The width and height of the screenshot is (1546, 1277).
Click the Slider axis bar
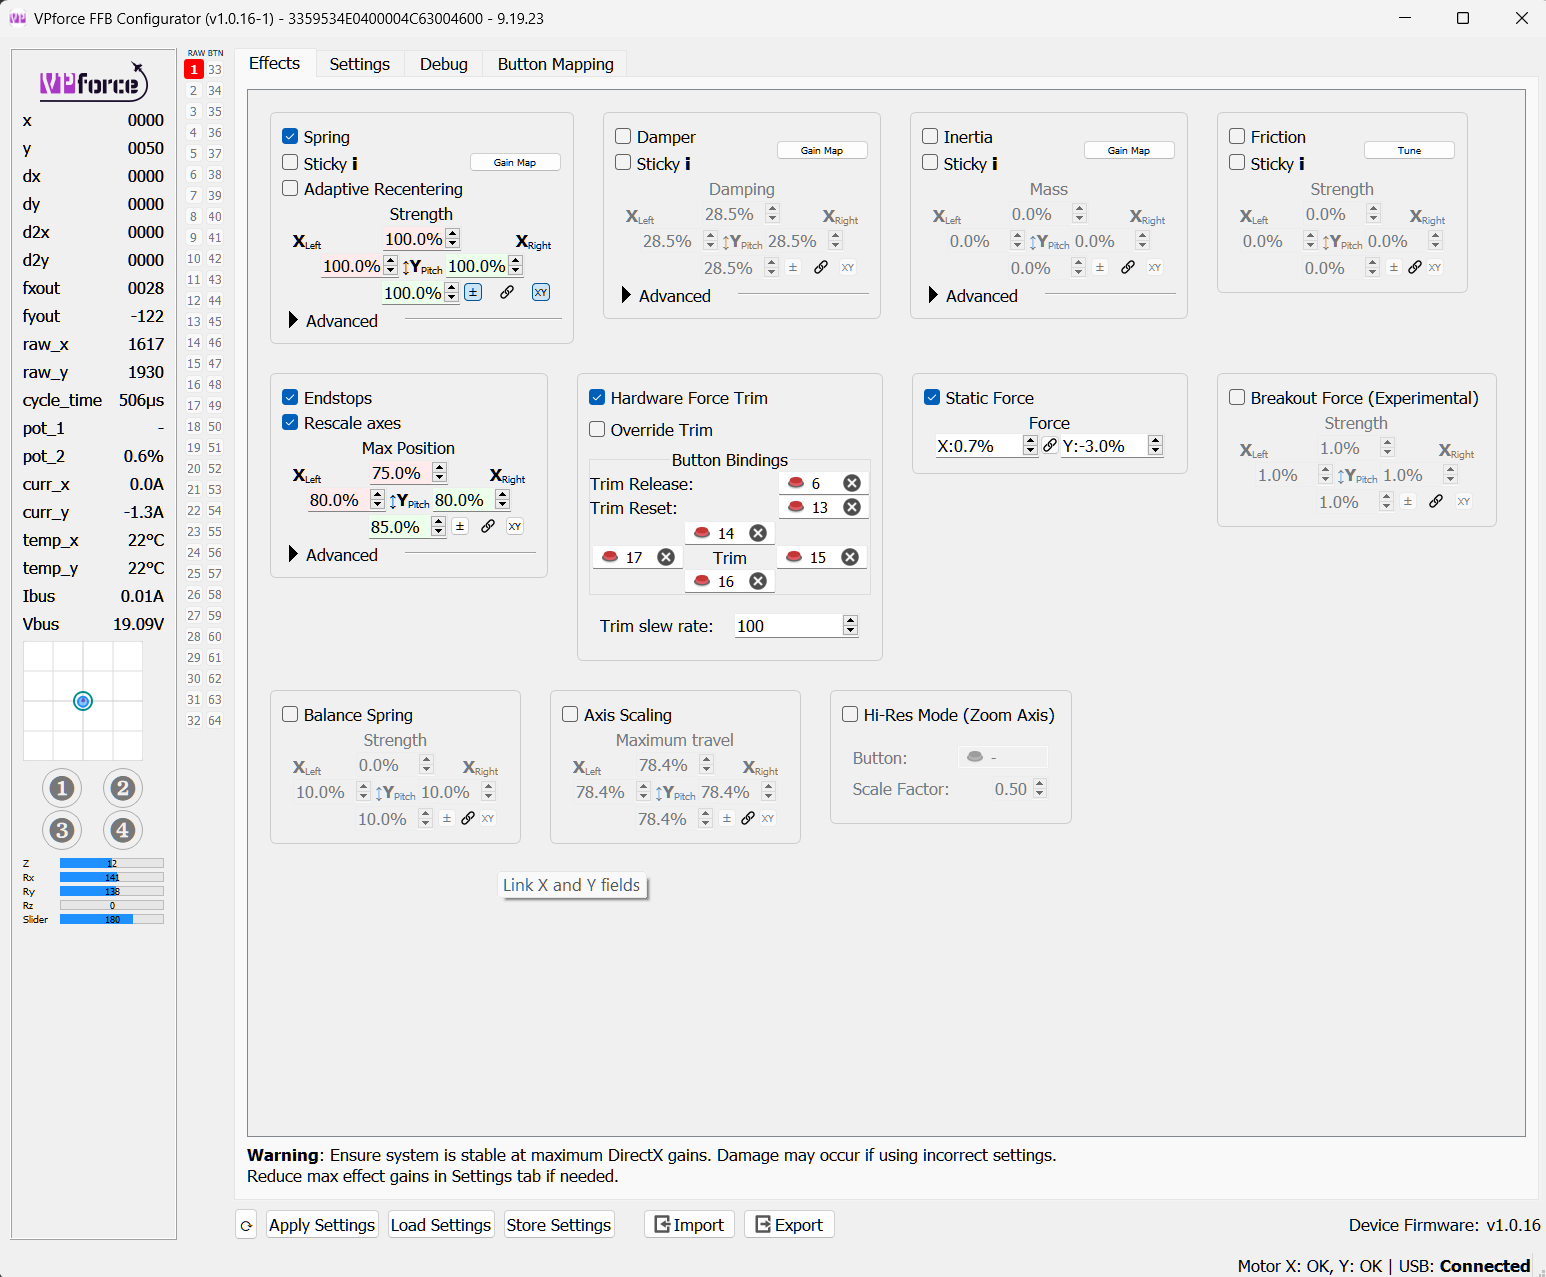point(112,919)
